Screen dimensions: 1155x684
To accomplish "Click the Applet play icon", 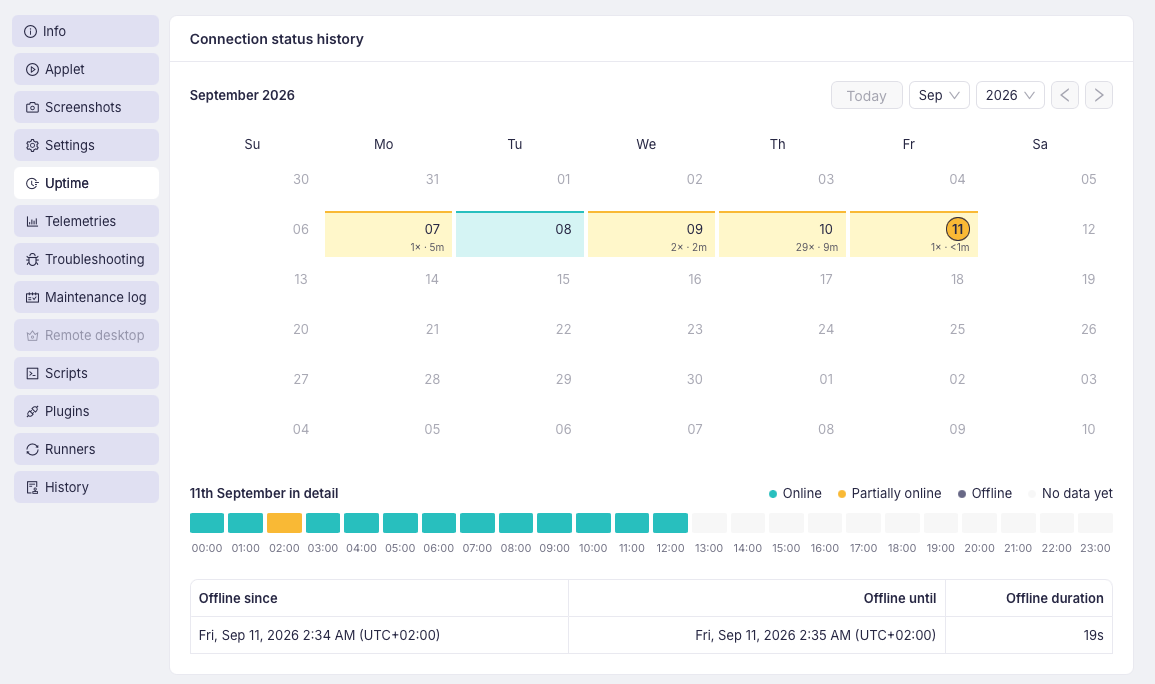I will 32,70.
